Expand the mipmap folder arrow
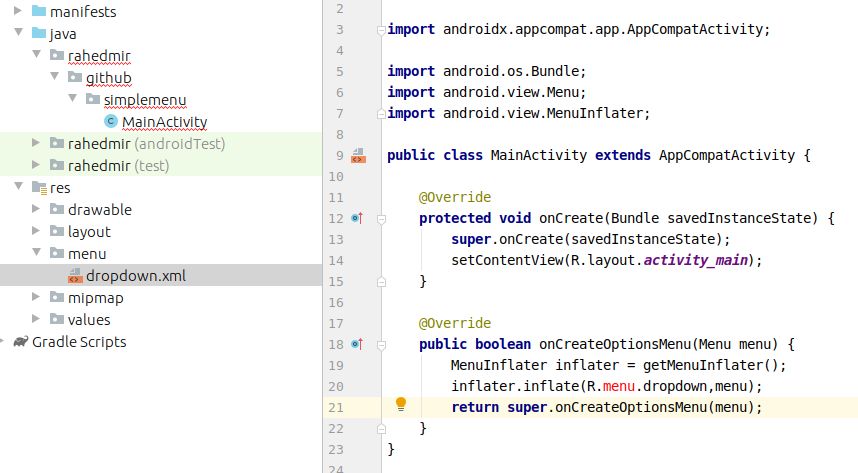 click(36, 296)
